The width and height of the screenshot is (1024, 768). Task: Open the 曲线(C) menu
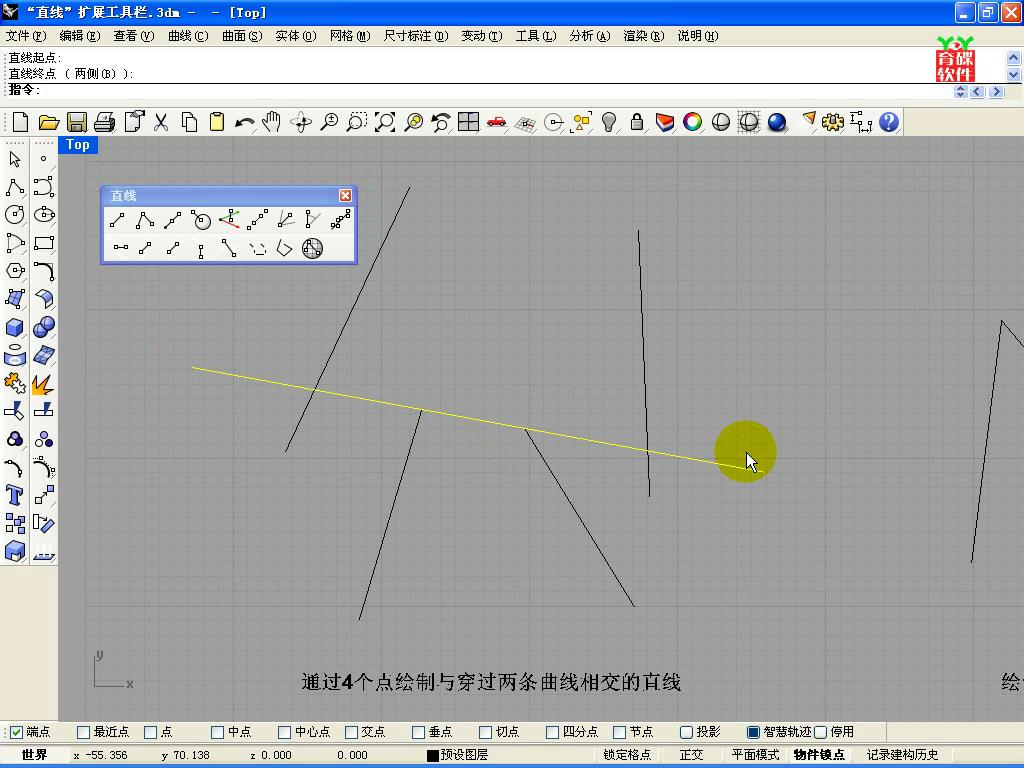188,36
